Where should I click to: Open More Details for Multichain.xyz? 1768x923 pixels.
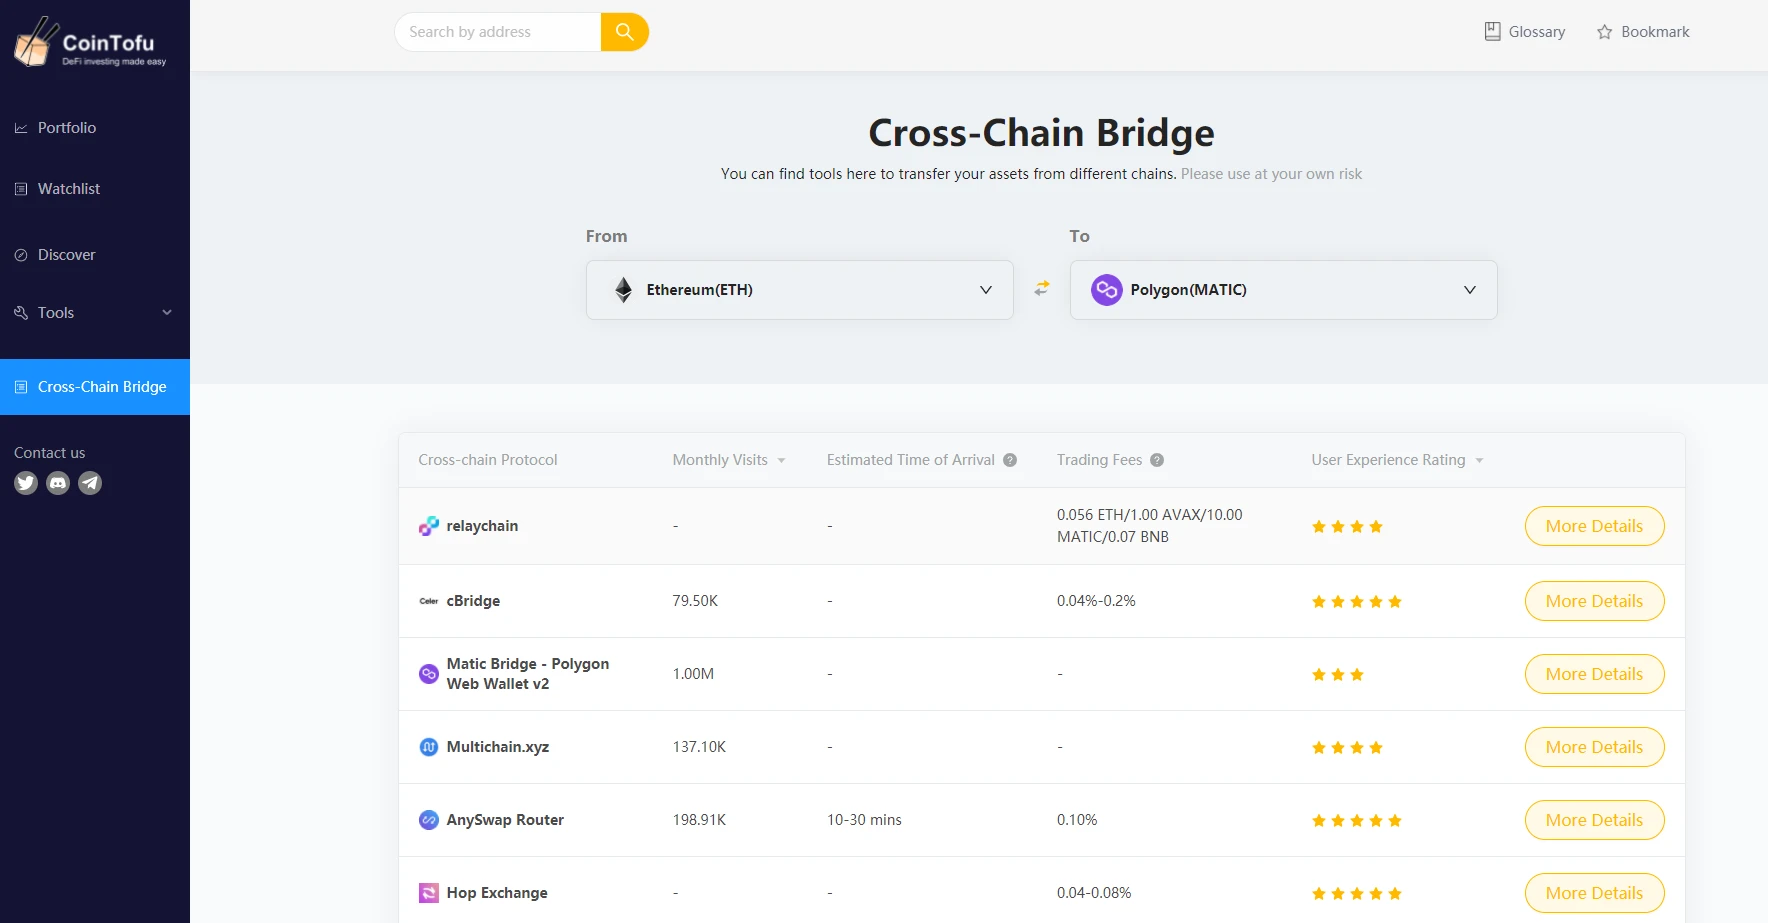[1594, 747]
